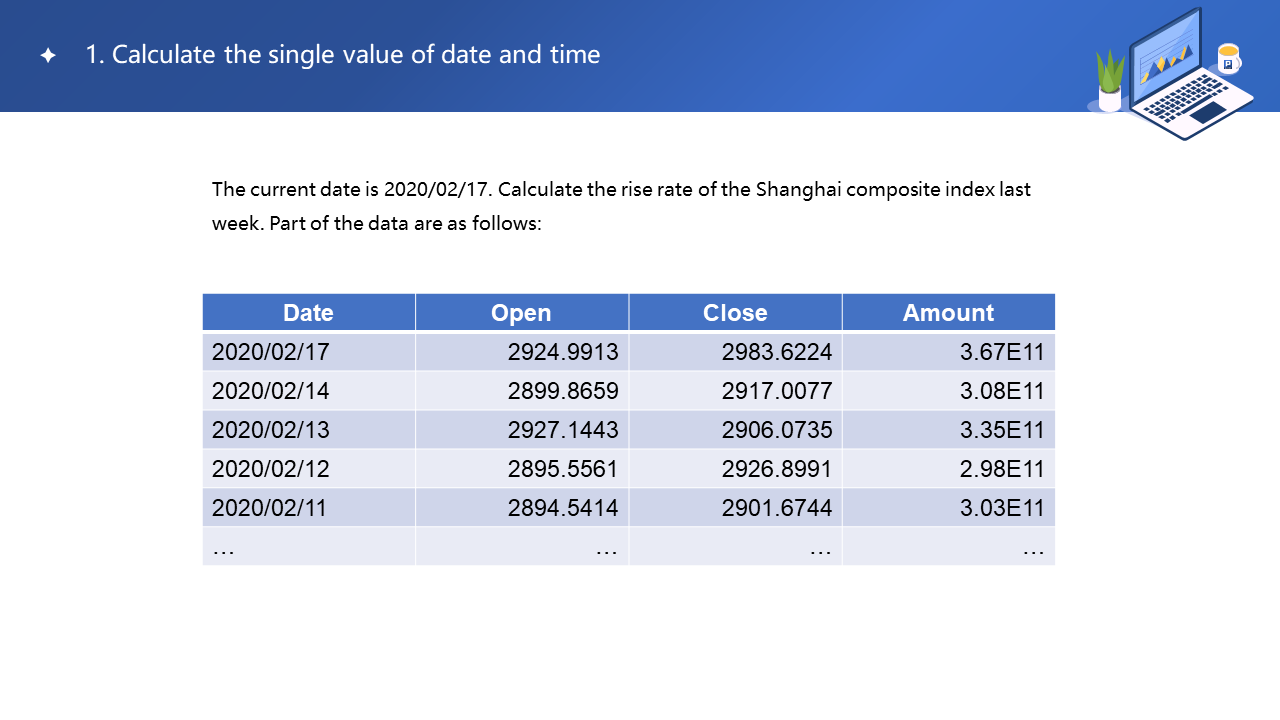Select the Open column header

(522, 312)
